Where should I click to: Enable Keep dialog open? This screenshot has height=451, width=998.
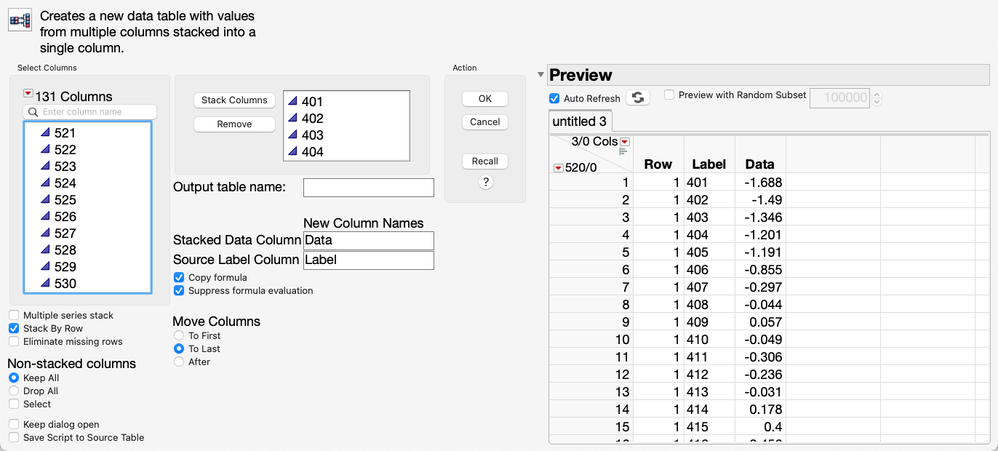pos(14,424)
